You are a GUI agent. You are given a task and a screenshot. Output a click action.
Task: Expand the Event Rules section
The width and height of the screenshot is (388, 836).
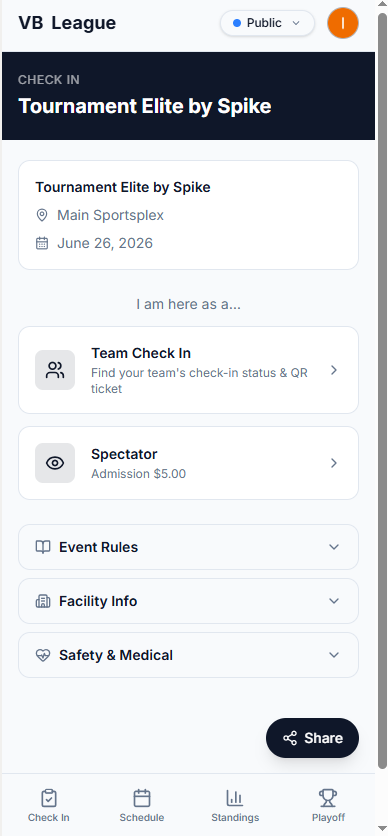coord(188,547)
